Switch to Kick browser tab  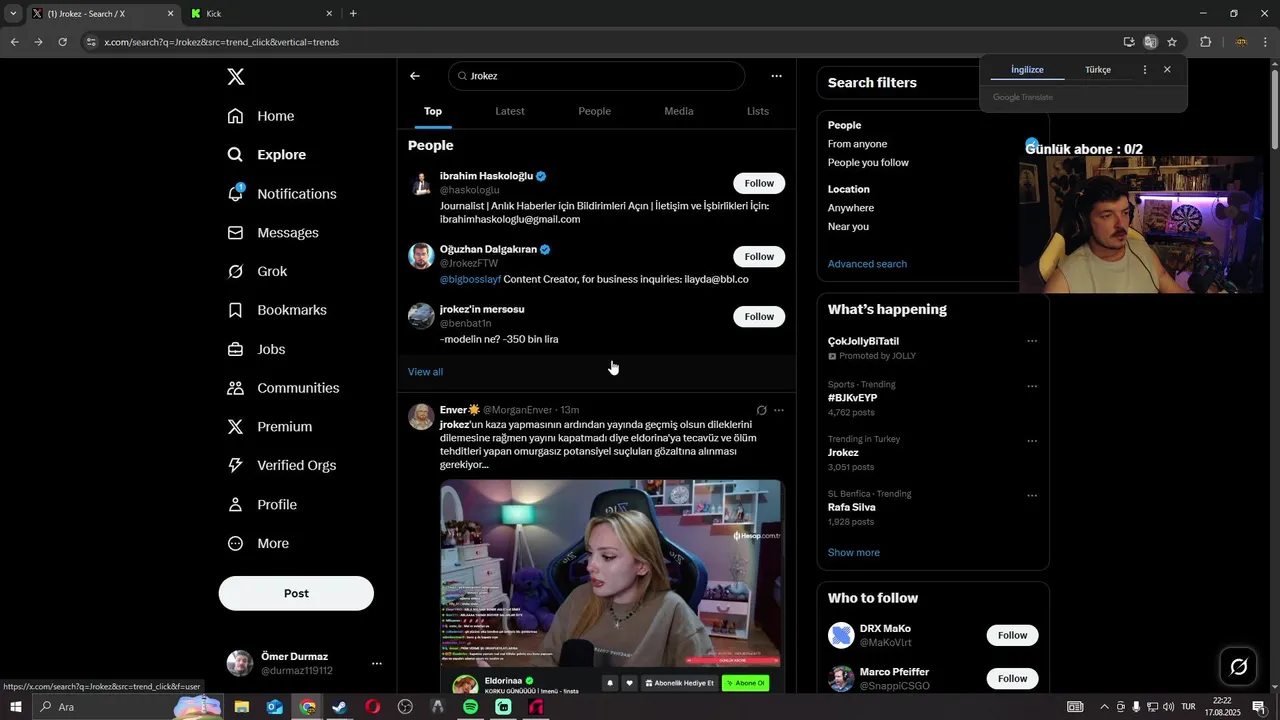tap(262, 14)
